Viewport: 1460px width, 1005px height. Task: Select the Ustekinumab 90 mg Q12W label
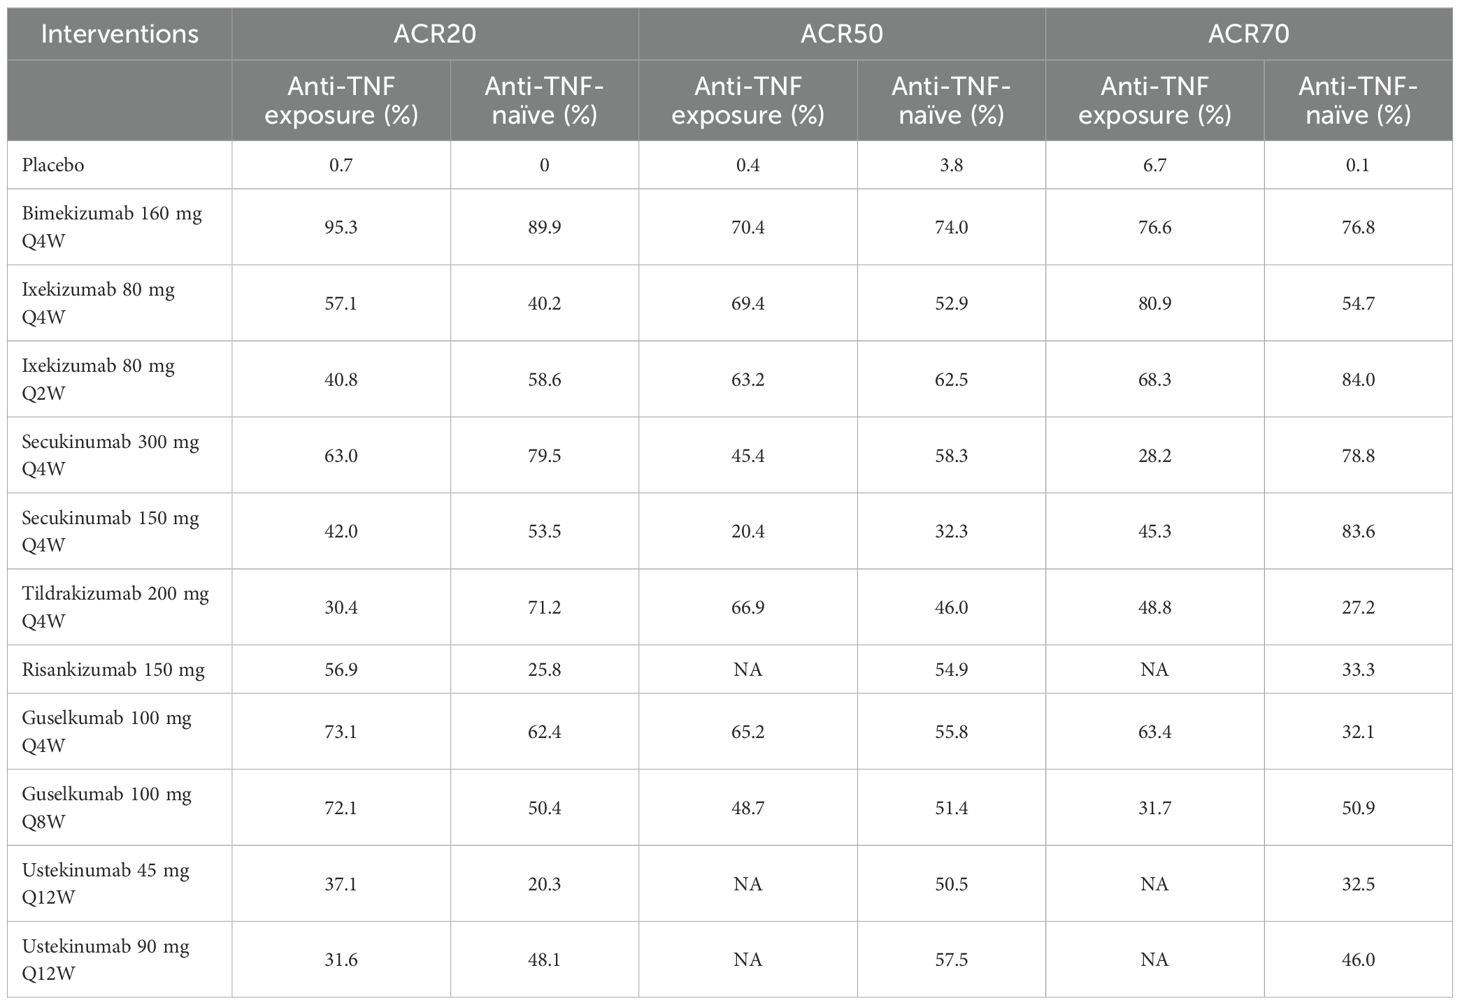click(105, 959)
